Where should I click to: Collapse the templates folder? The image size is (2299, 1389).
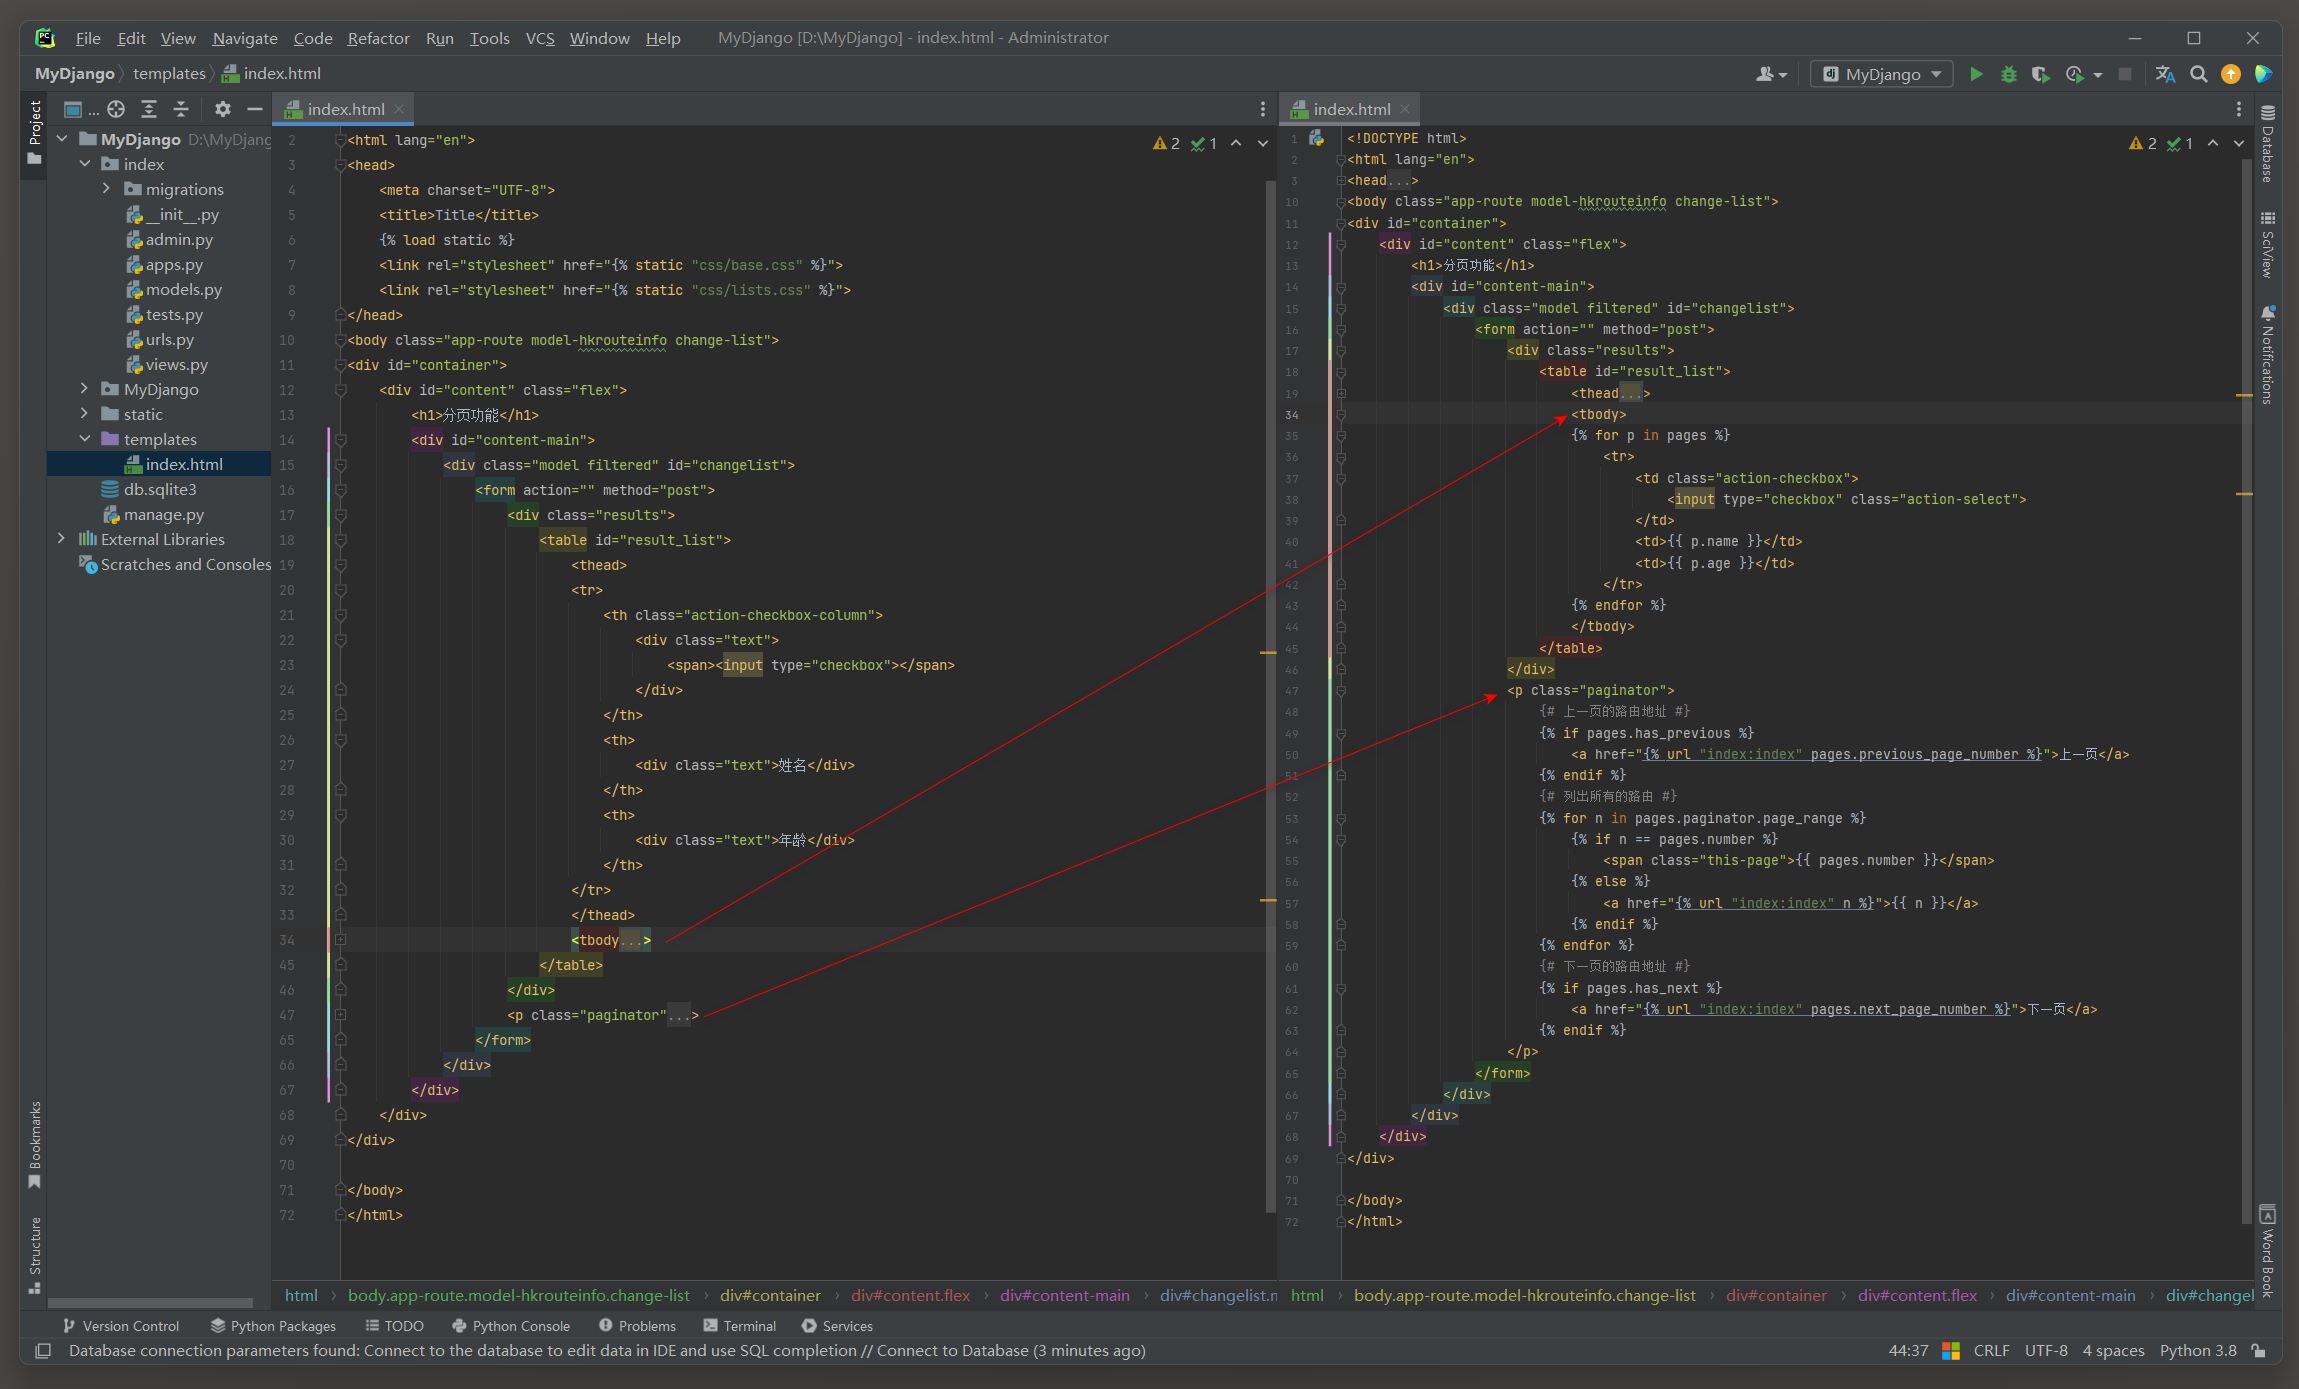point(85,439)
